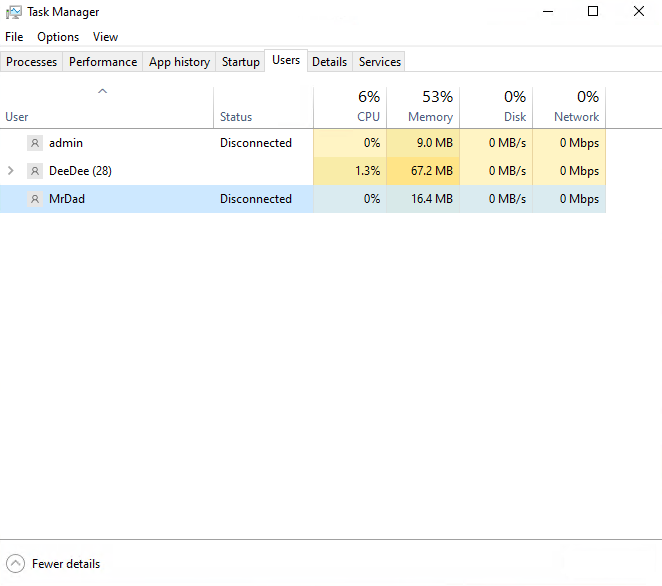Screen dimensions: 662x586
Task: Click MrDad's 0 MB/s disk value
Action: [x=507, y=199]
